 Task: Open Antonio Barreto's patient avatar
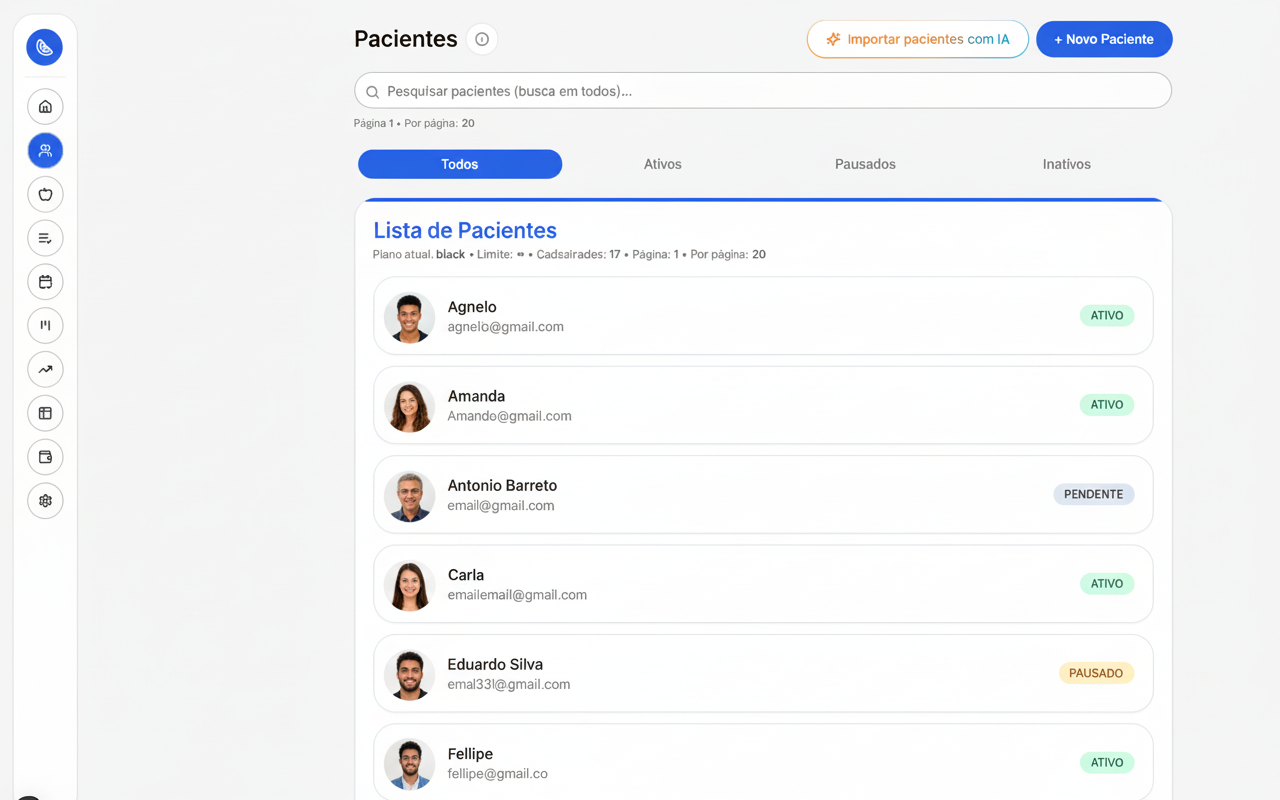coord(409,496)
